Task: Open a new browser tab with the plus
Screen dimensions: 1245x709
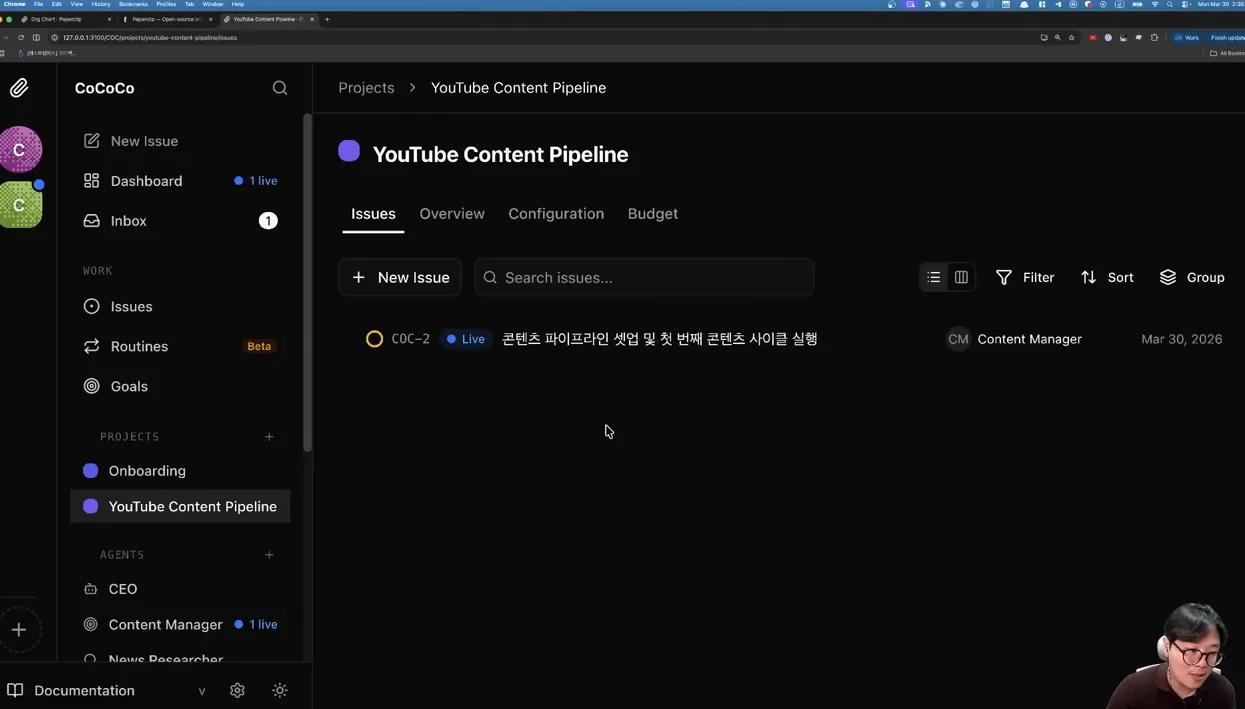Action: click(327, 19)
